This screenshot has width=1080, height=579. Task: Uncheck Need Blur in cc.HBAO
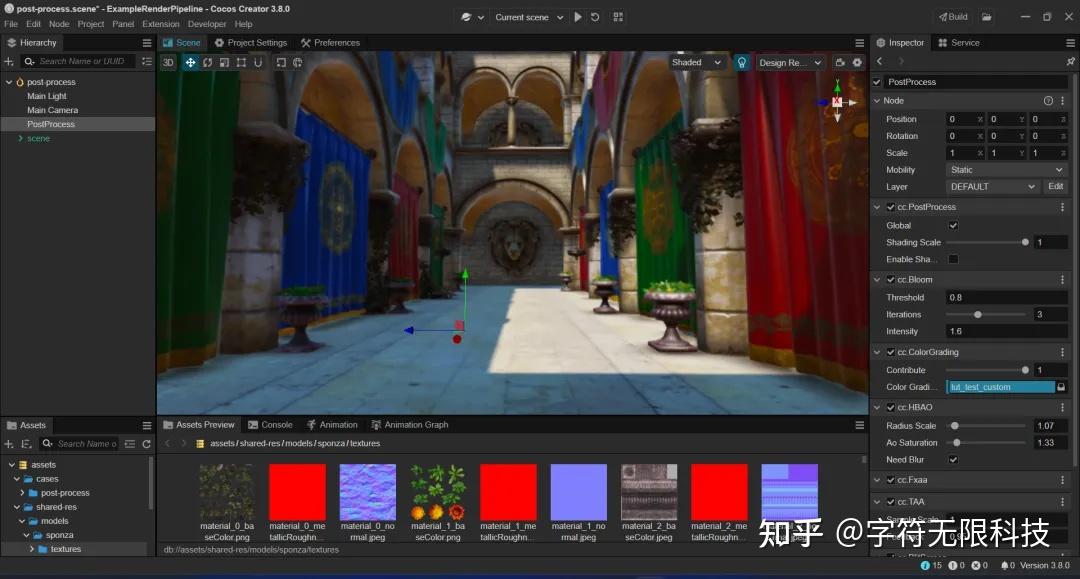pyautogui.click(x=951, y=459)
